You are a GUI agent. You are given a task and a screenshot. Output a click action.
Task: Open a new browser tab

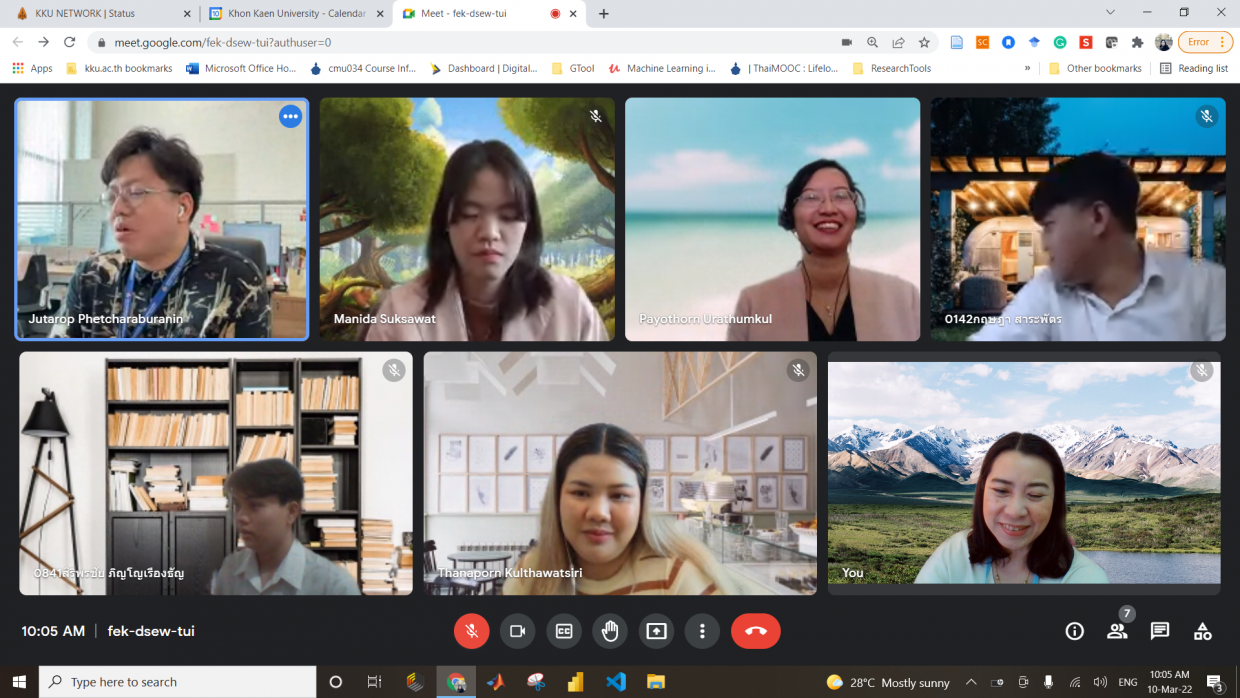(x=604, y=14)
